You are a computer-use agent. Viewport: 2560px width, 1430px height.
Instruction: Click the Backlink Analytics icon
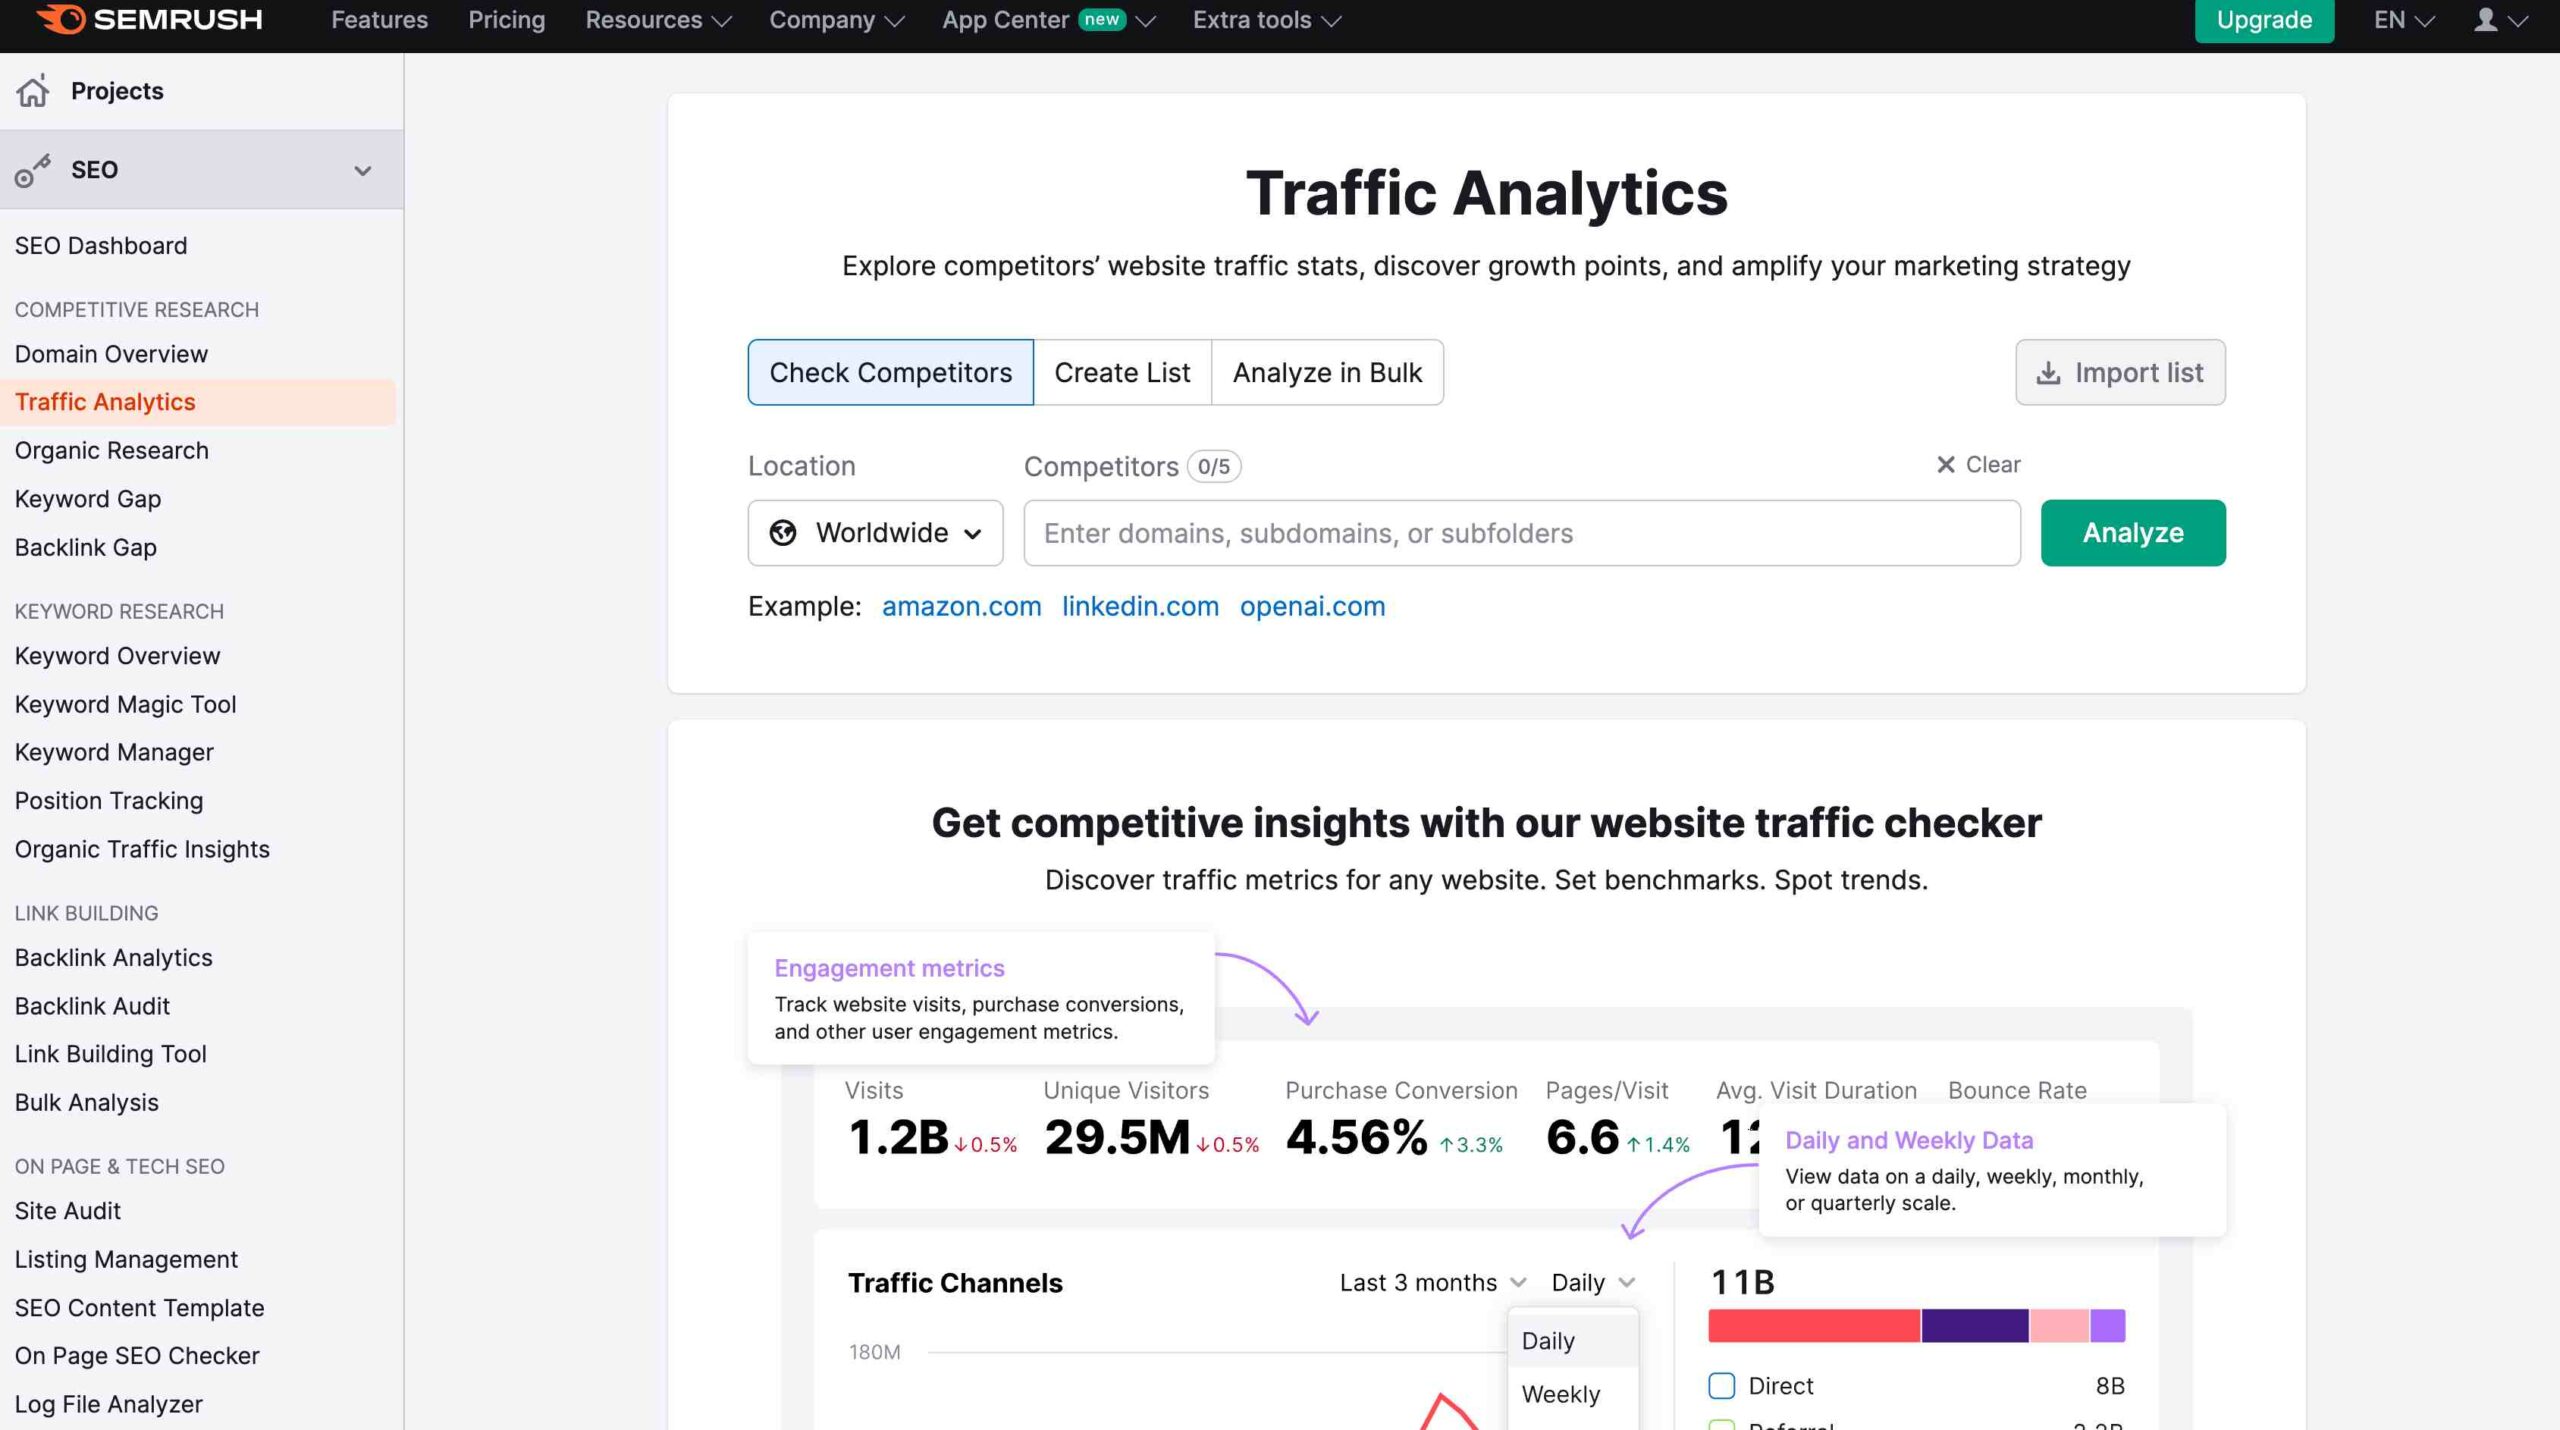click(x=113, y=957)
